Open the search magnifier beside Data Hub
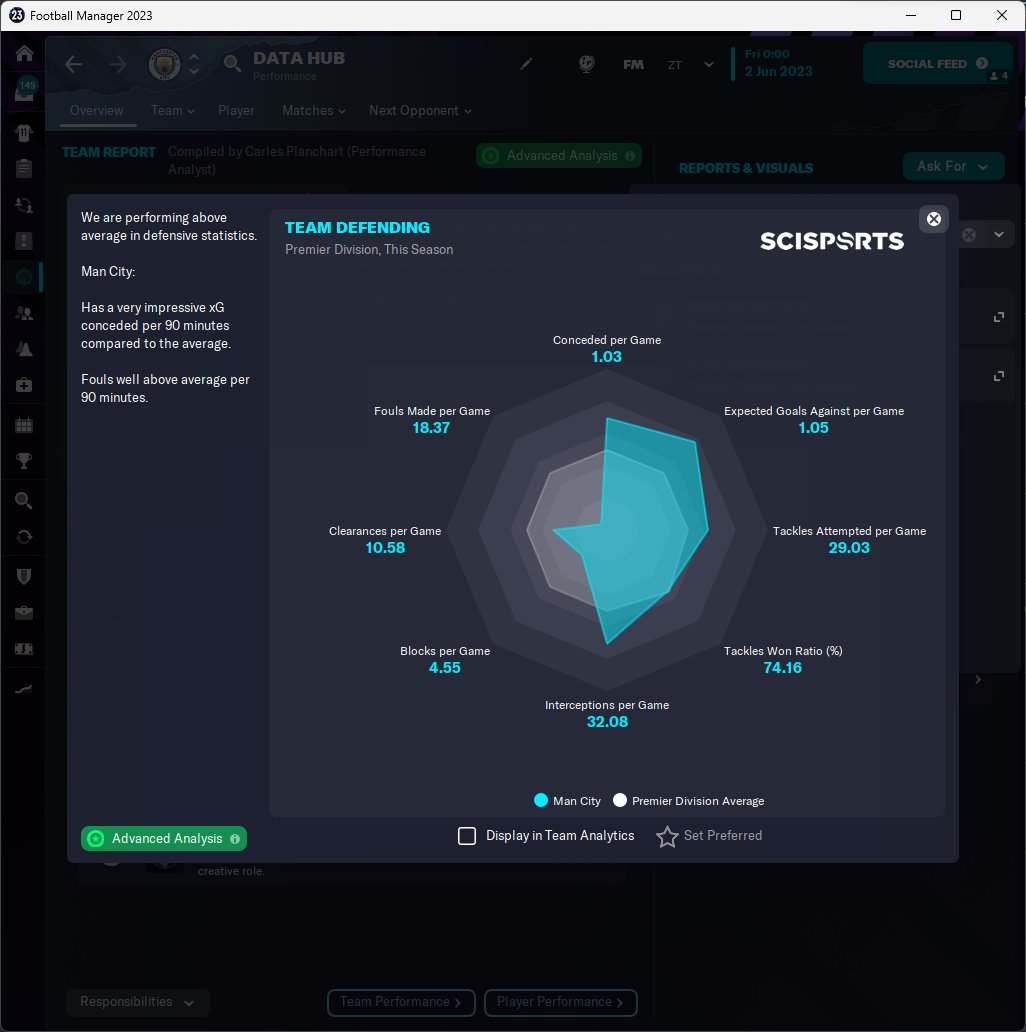 tap(231, 64)
